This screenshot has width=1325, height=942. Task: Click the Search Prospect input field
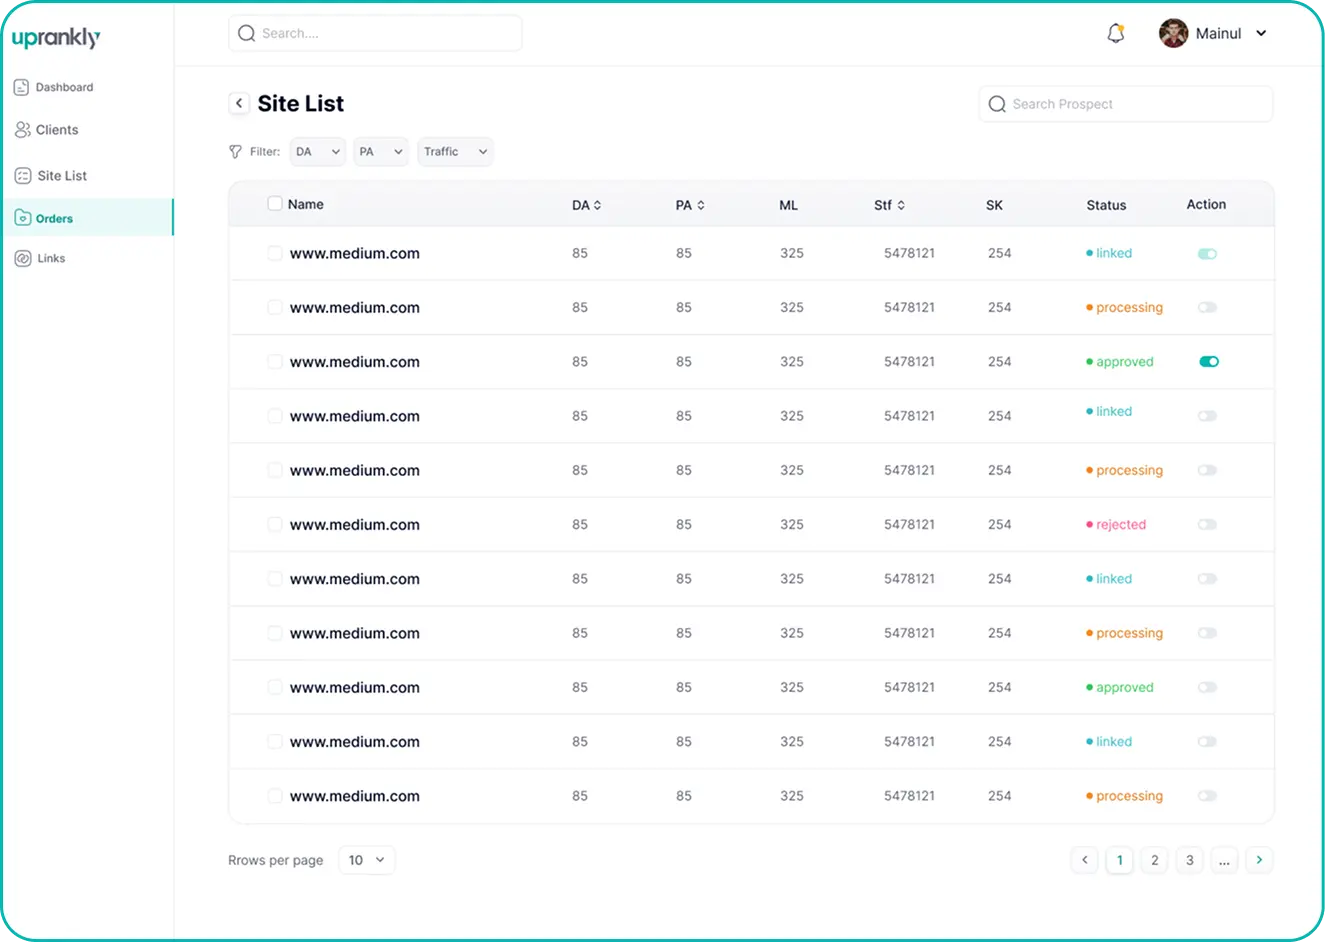click(1126, 104)
